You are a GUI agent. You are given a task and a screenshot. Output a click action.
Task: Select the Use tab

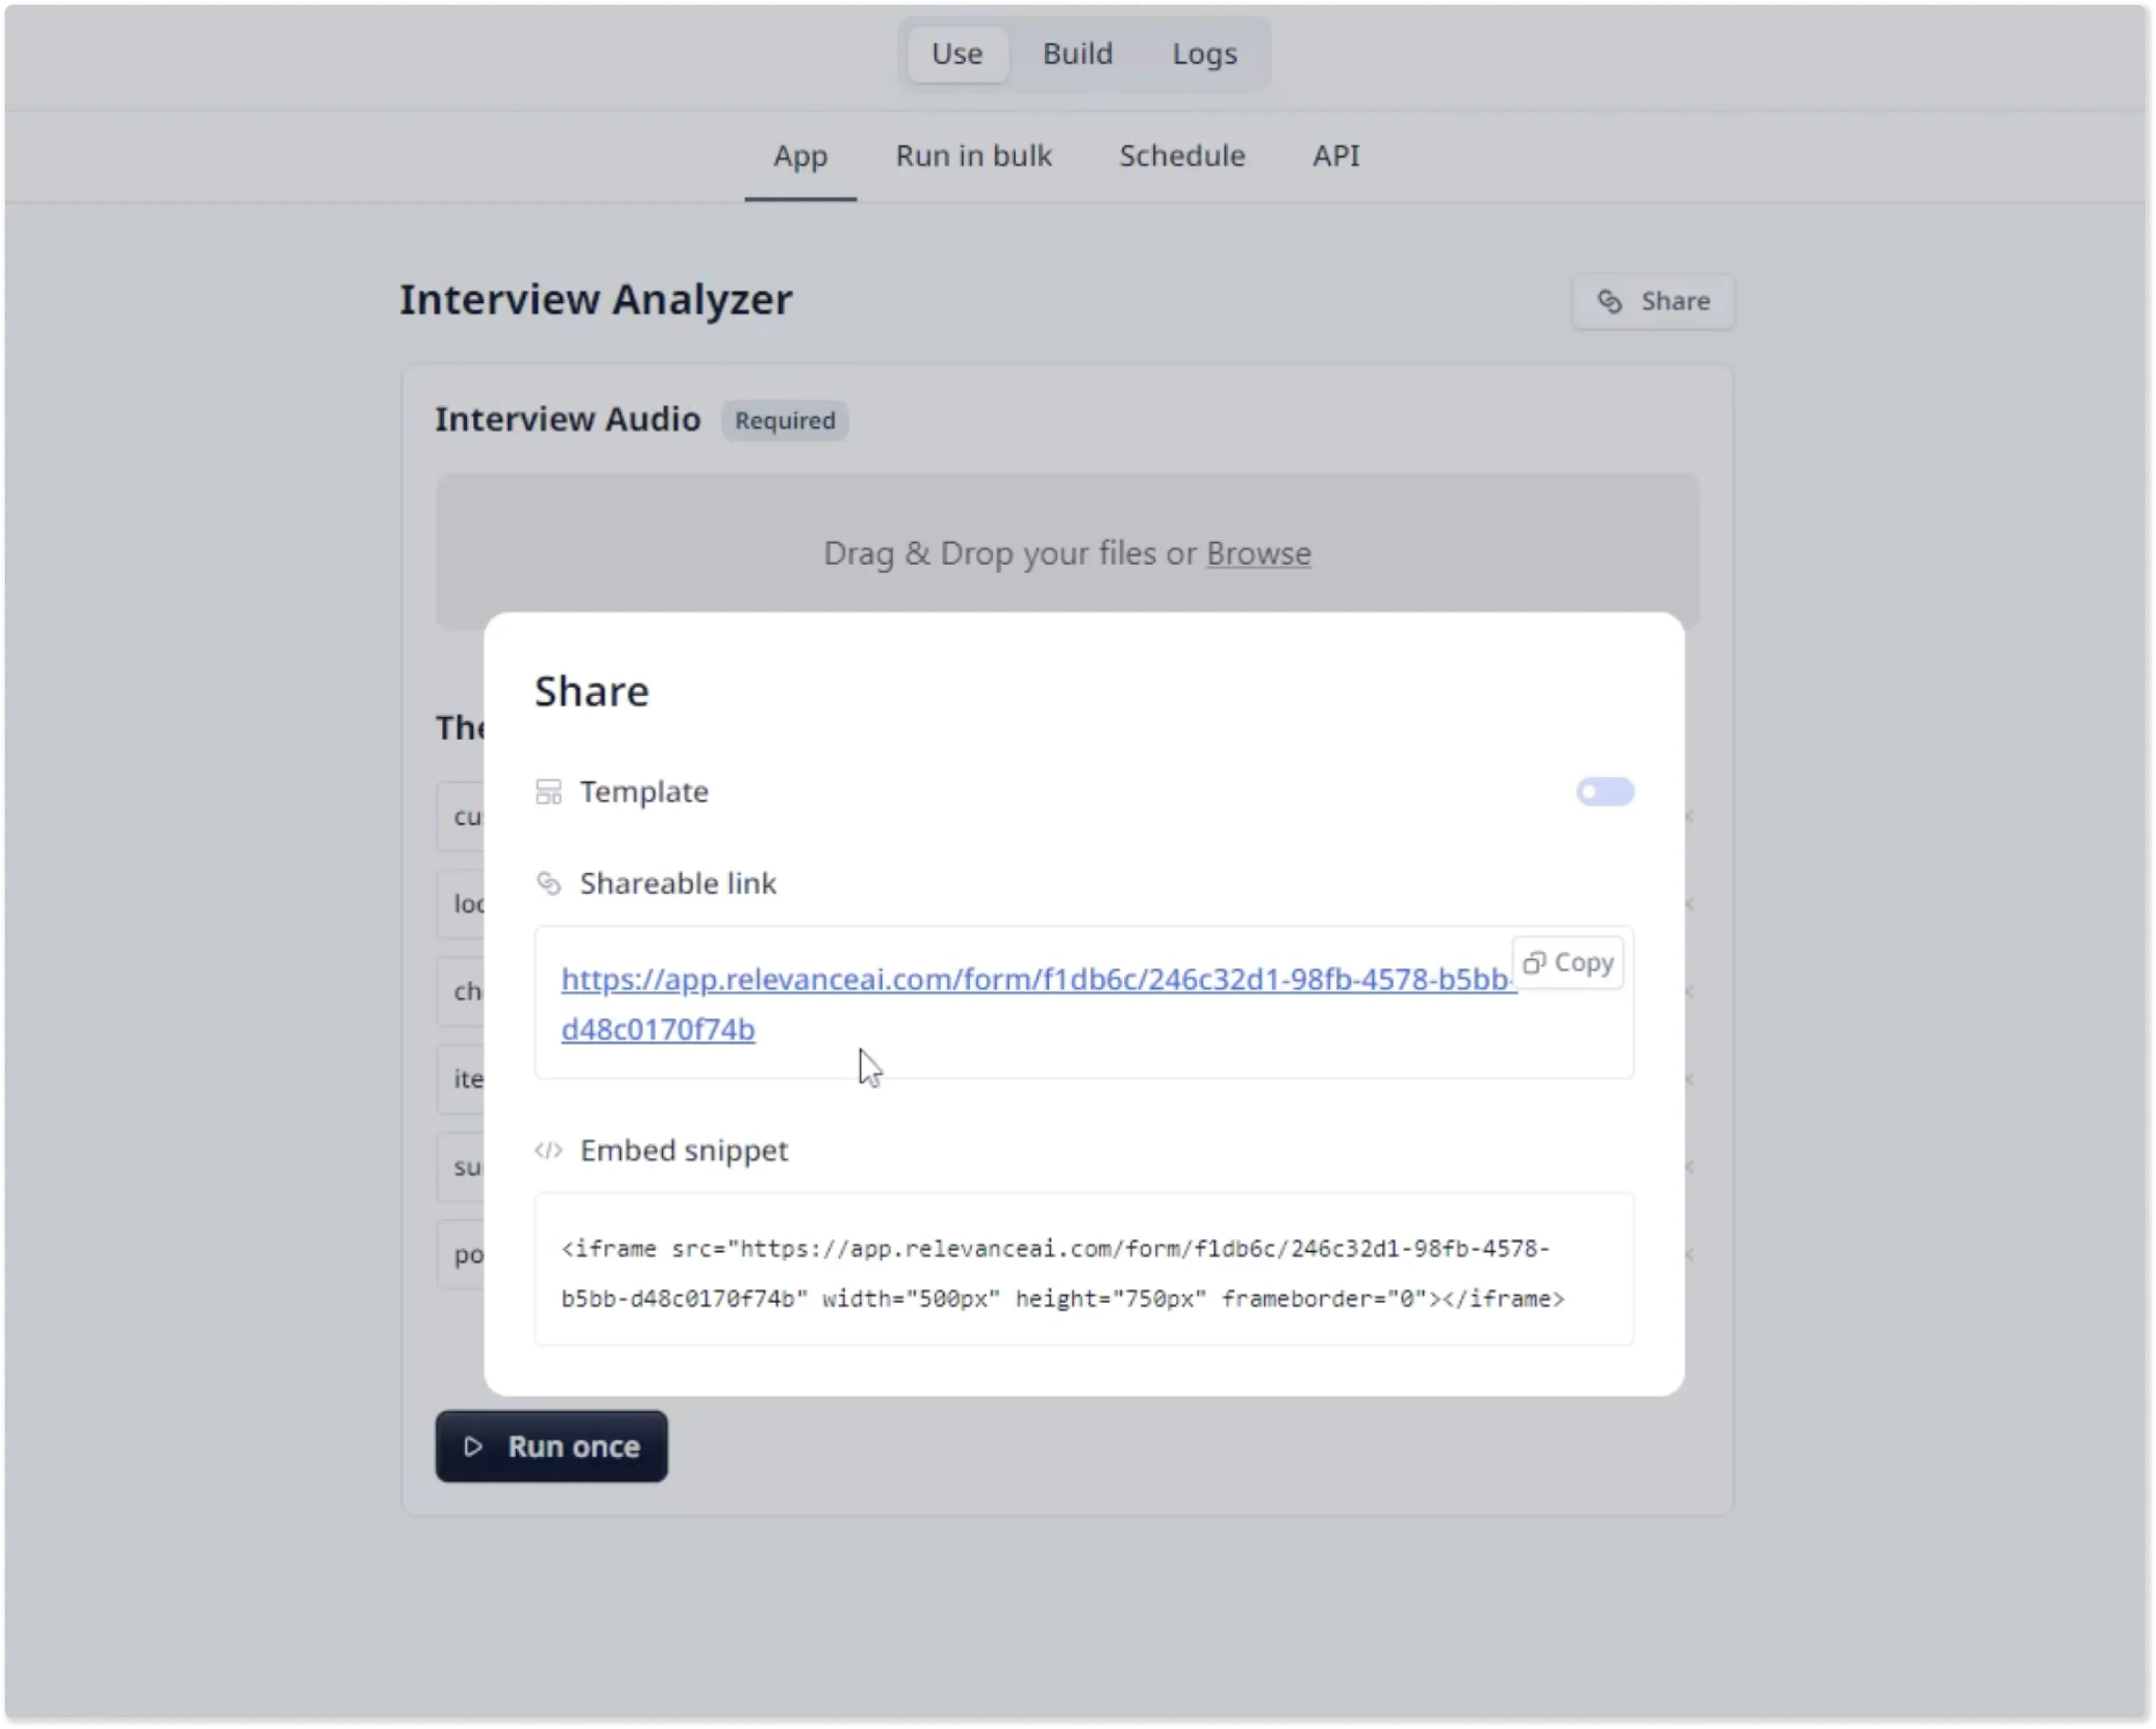tap(956, 54)
